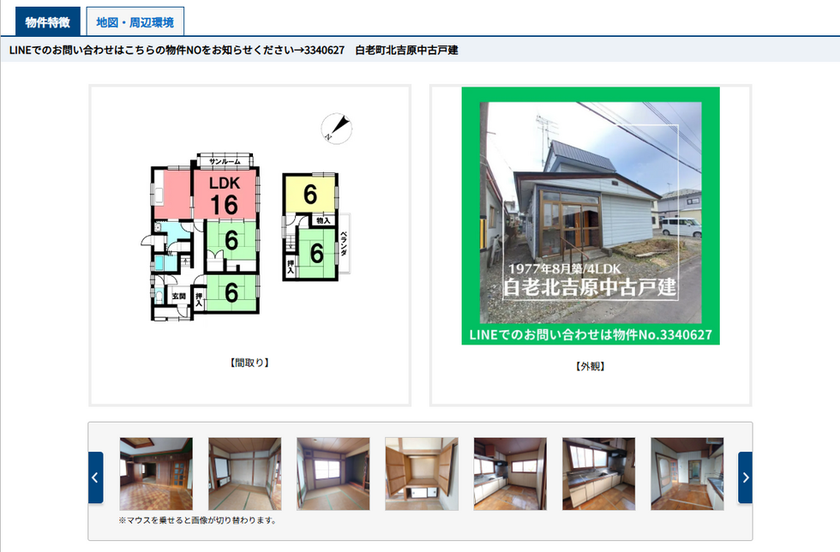Select the first thumbnail of the wood-floor living room
Screen dimensions: 840x552
coord(156,474)
